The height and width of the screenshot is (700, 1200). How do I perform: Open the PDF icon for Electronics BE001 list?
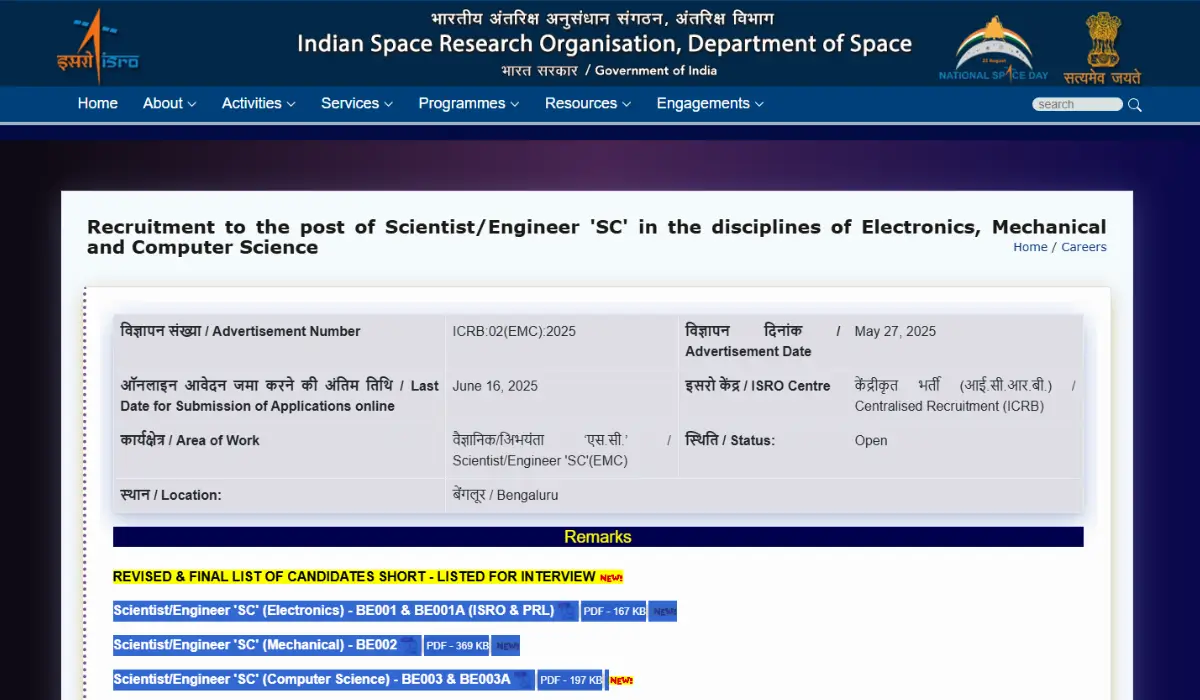click(x=568, y=611)
